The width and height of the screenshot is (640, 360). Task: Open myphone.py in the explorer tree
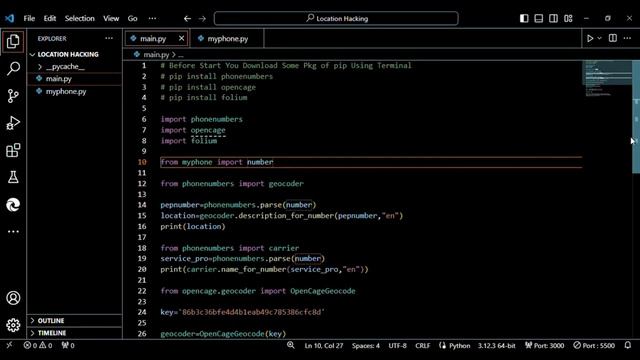pos(75,91)
